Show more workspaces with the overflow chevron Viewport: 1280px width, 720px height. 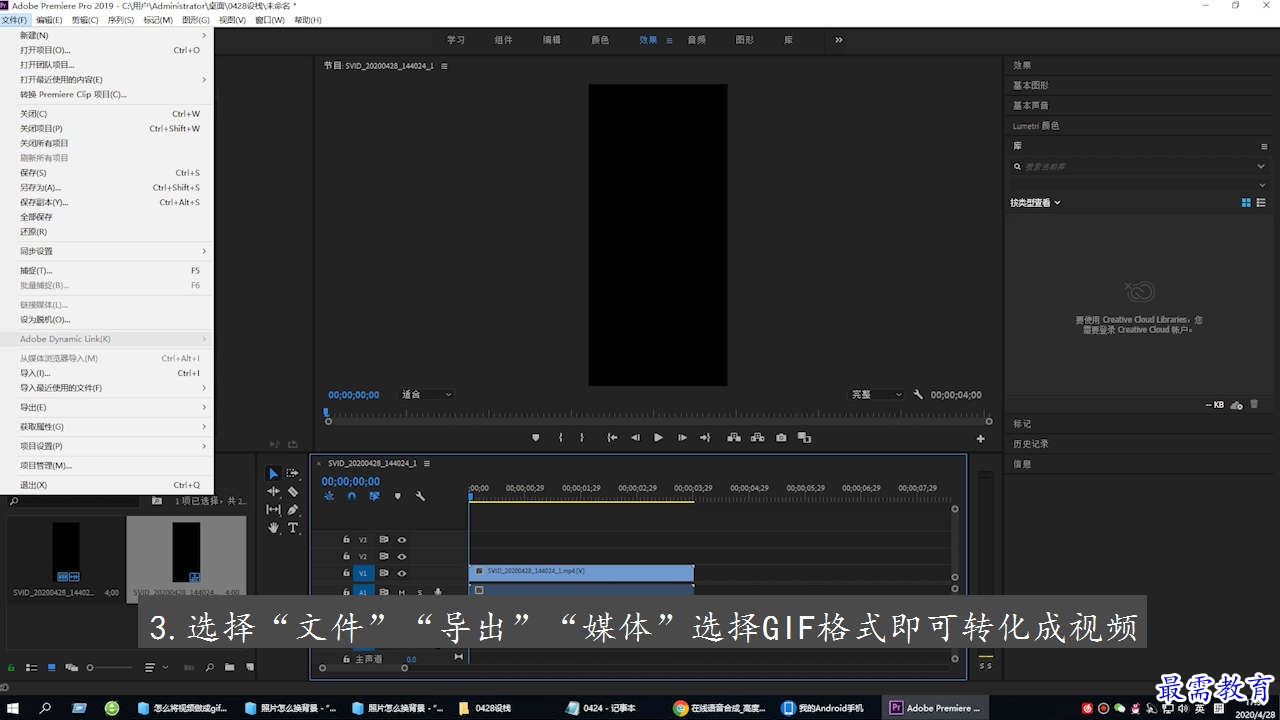point(838,40)
